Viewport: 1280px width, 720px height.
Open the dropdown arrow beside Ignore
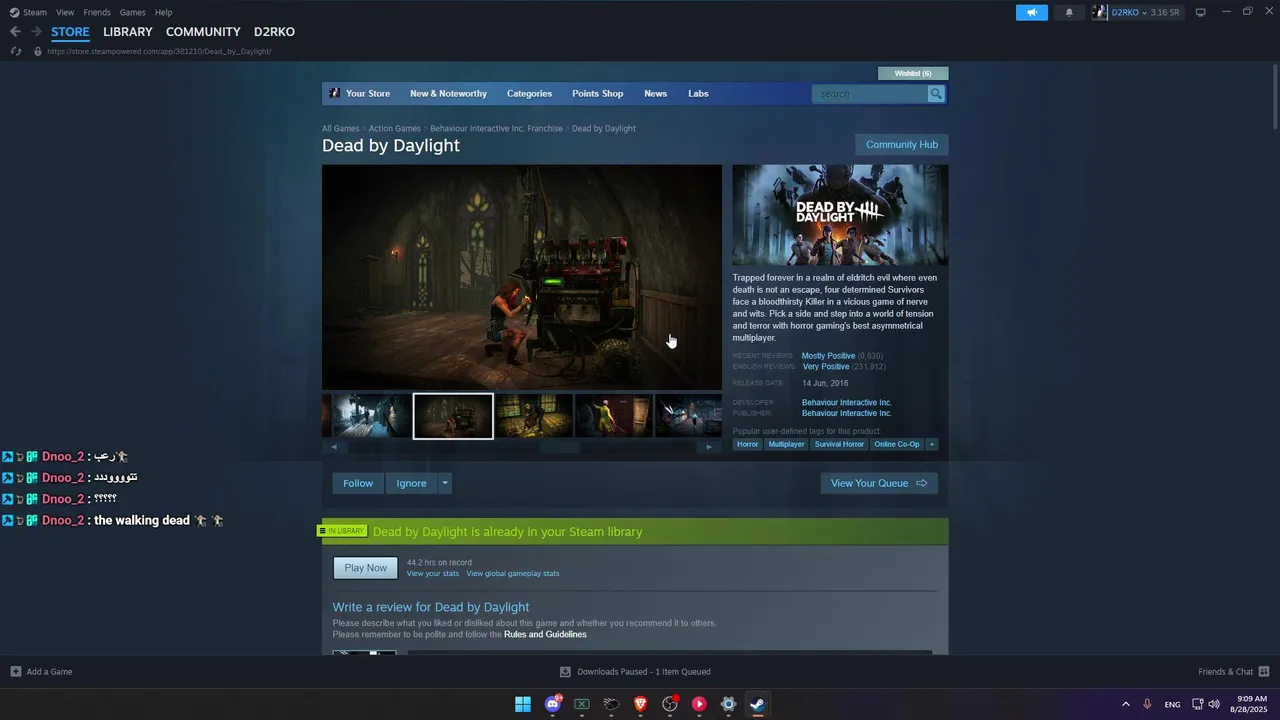pyautogui.click(x=445, y=483)
